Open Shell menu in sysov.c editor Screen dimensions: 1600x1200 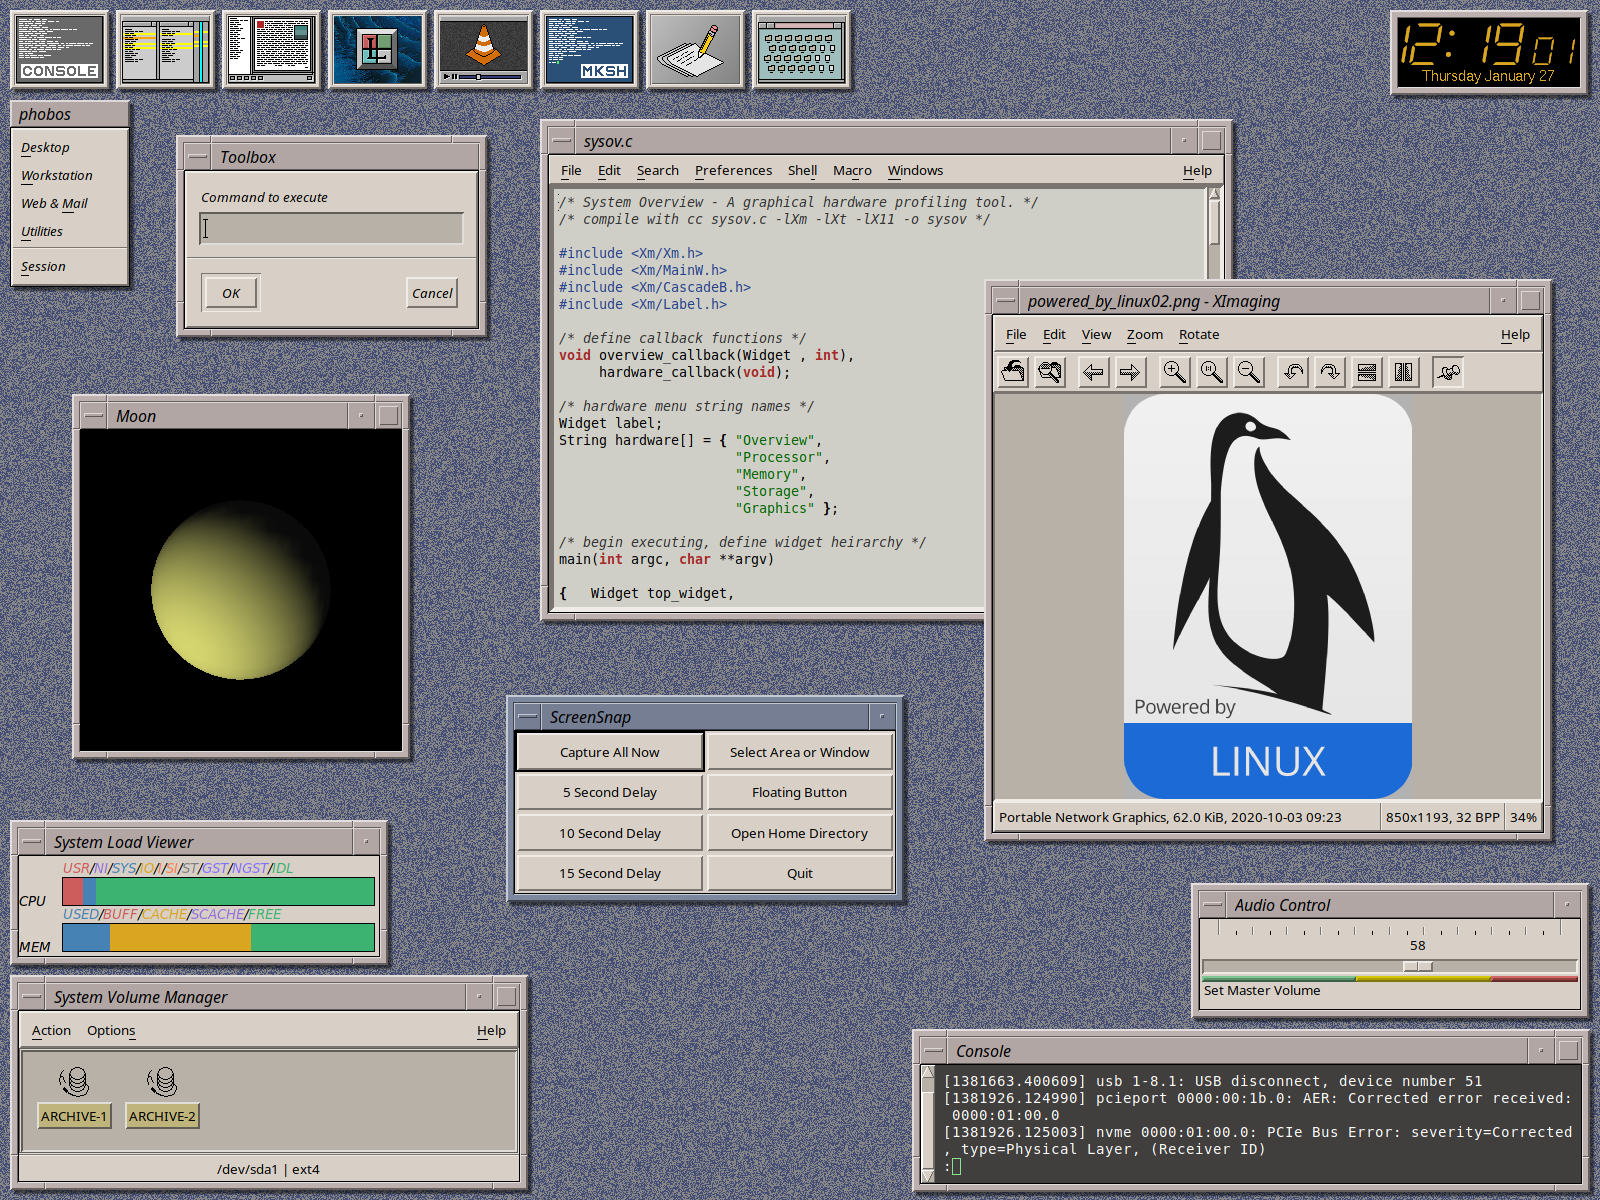(x=802, y=171)
